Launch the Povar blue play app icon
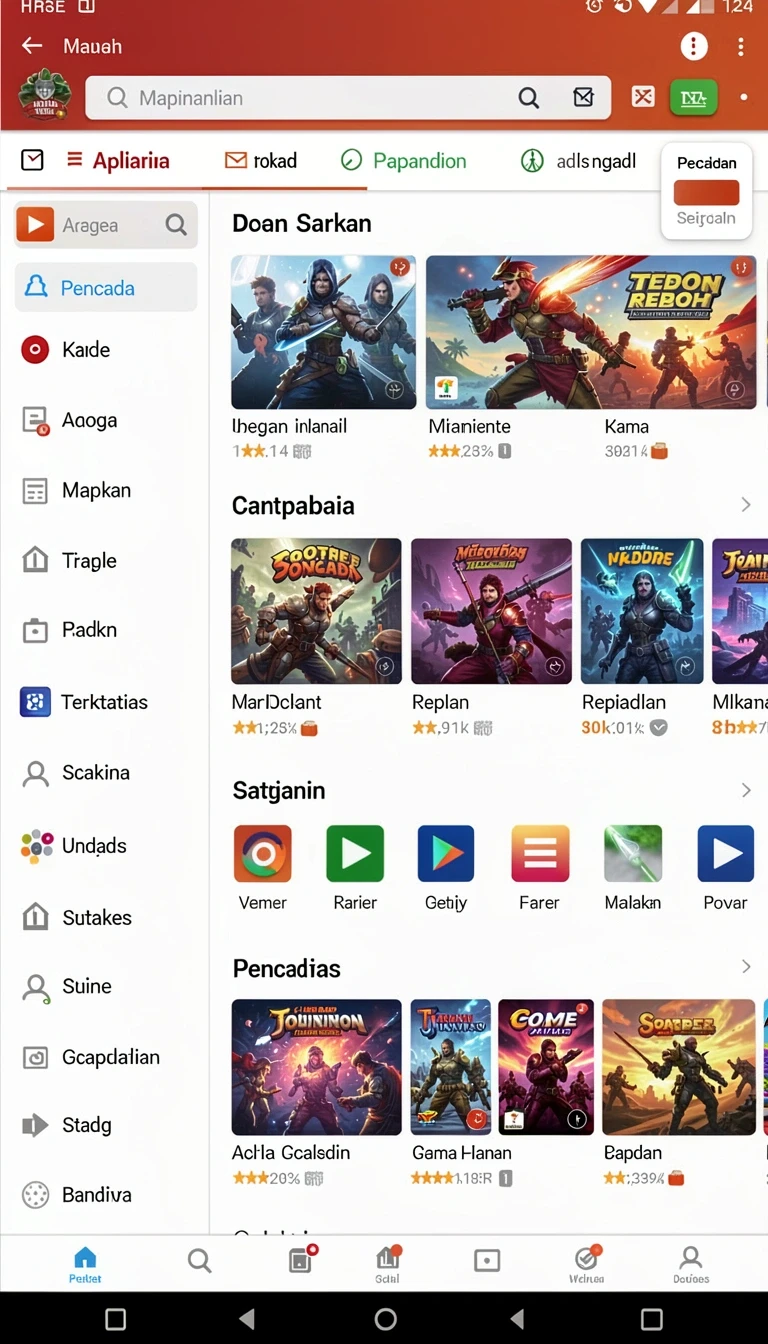The width and height of the screenshot is (768, 1344). click(x=726, y=853)
